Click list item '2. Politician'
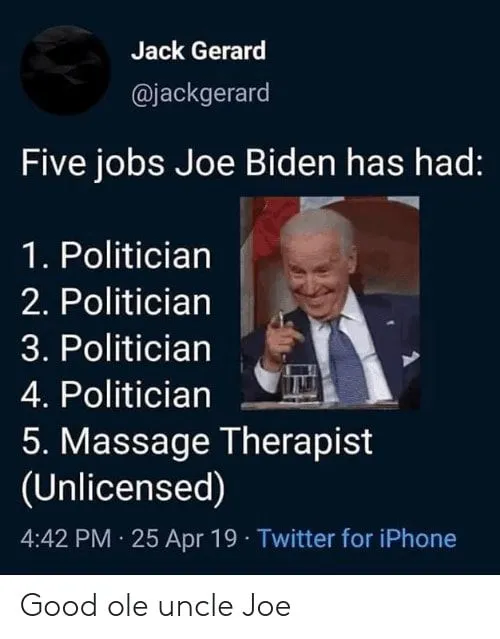This screenshot has width=500, height=639. (x=117, y=302)
